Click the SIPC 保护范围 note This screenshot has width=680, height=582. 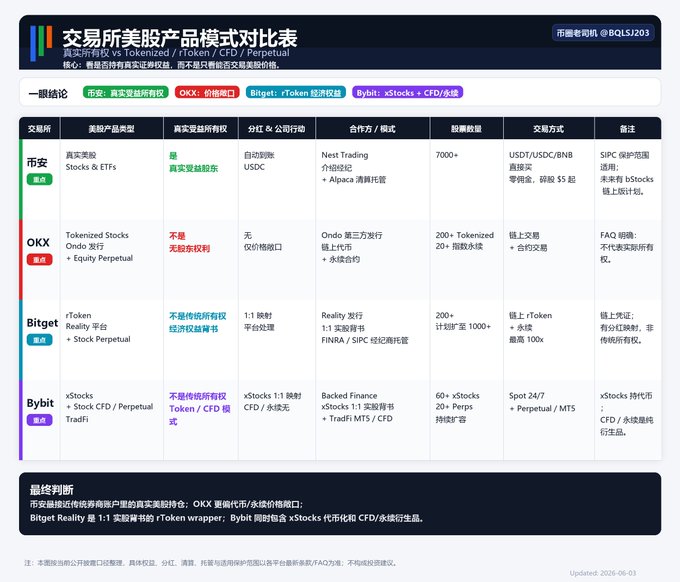click(x=624, y=155)
